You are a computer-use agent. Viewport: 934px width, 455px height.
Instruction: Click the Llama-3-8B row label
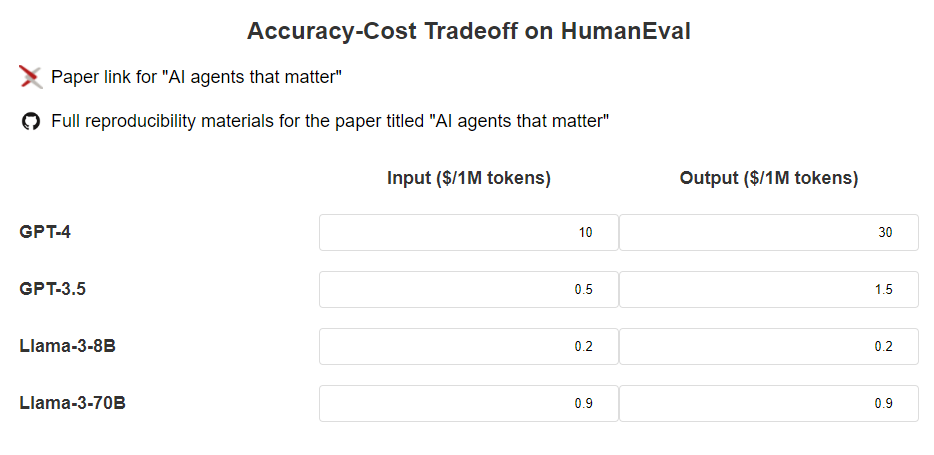point(67,347)
